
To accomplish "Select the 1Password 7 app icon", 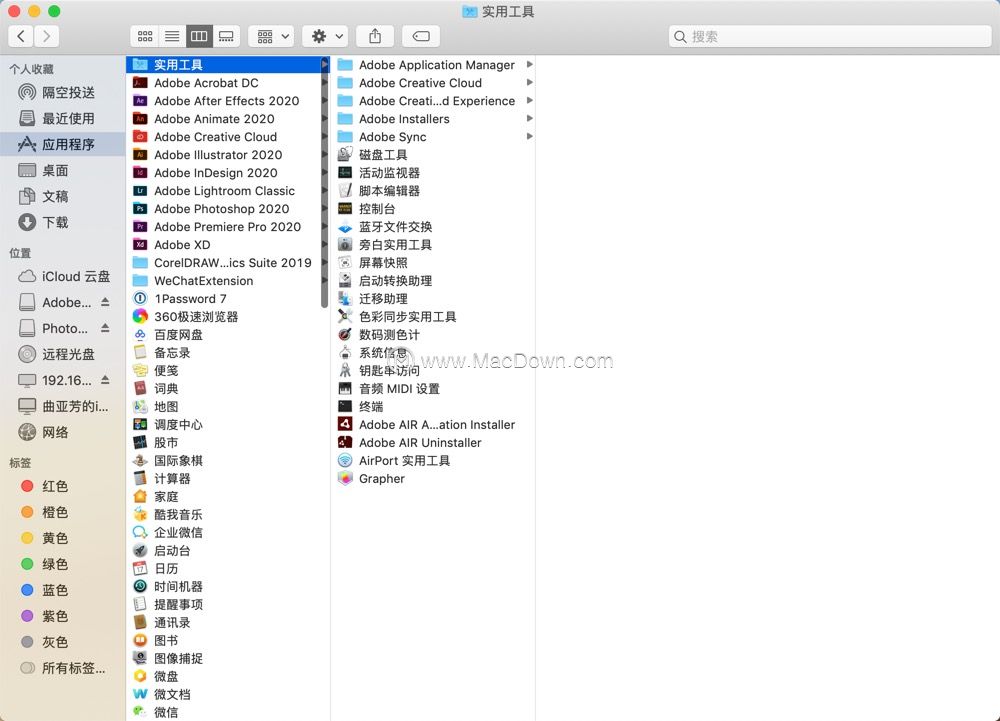I will coord(140,298).
